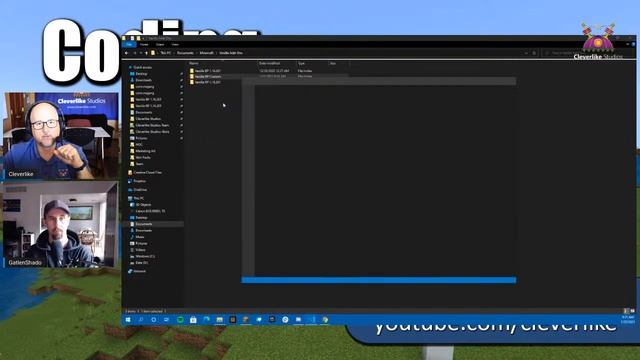The image size is (640, 360).
Task: Click the Back navigation arrow
Action: coord(127,53)
